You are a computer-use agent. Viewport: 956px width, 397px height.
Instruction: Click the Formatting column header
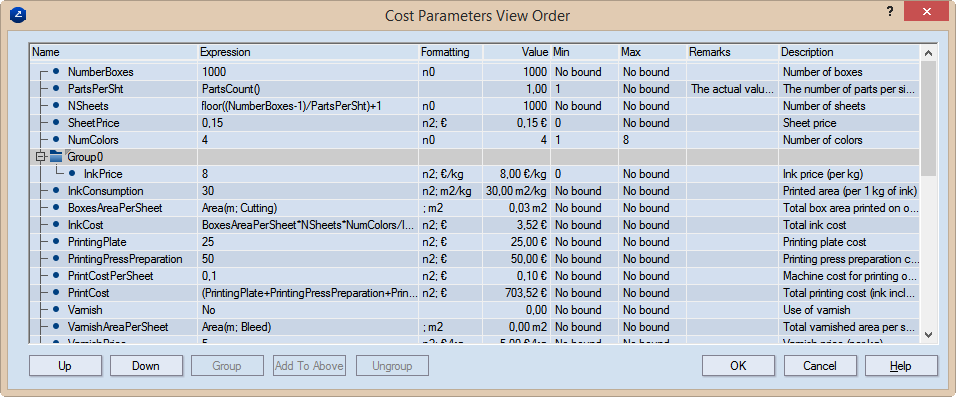[x=451, y=52]
